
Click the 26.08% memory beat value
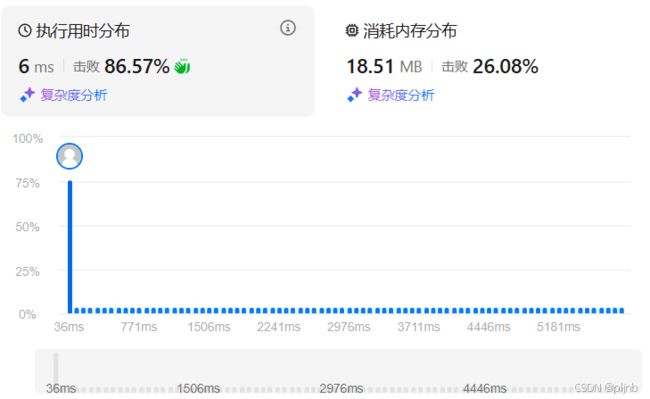(505, 66)
